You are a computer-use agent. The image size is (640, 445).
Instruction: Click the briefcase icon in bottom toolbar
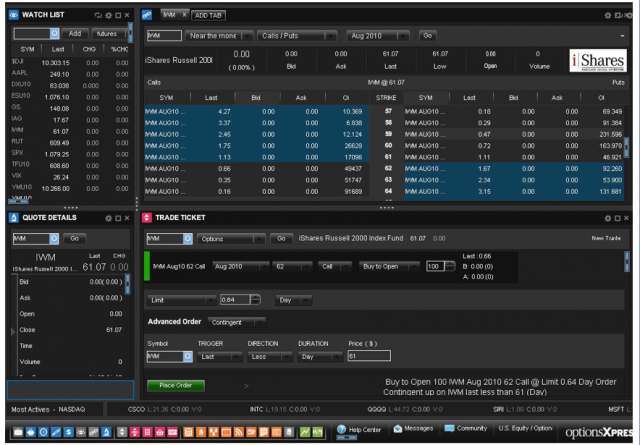point(18,432)
